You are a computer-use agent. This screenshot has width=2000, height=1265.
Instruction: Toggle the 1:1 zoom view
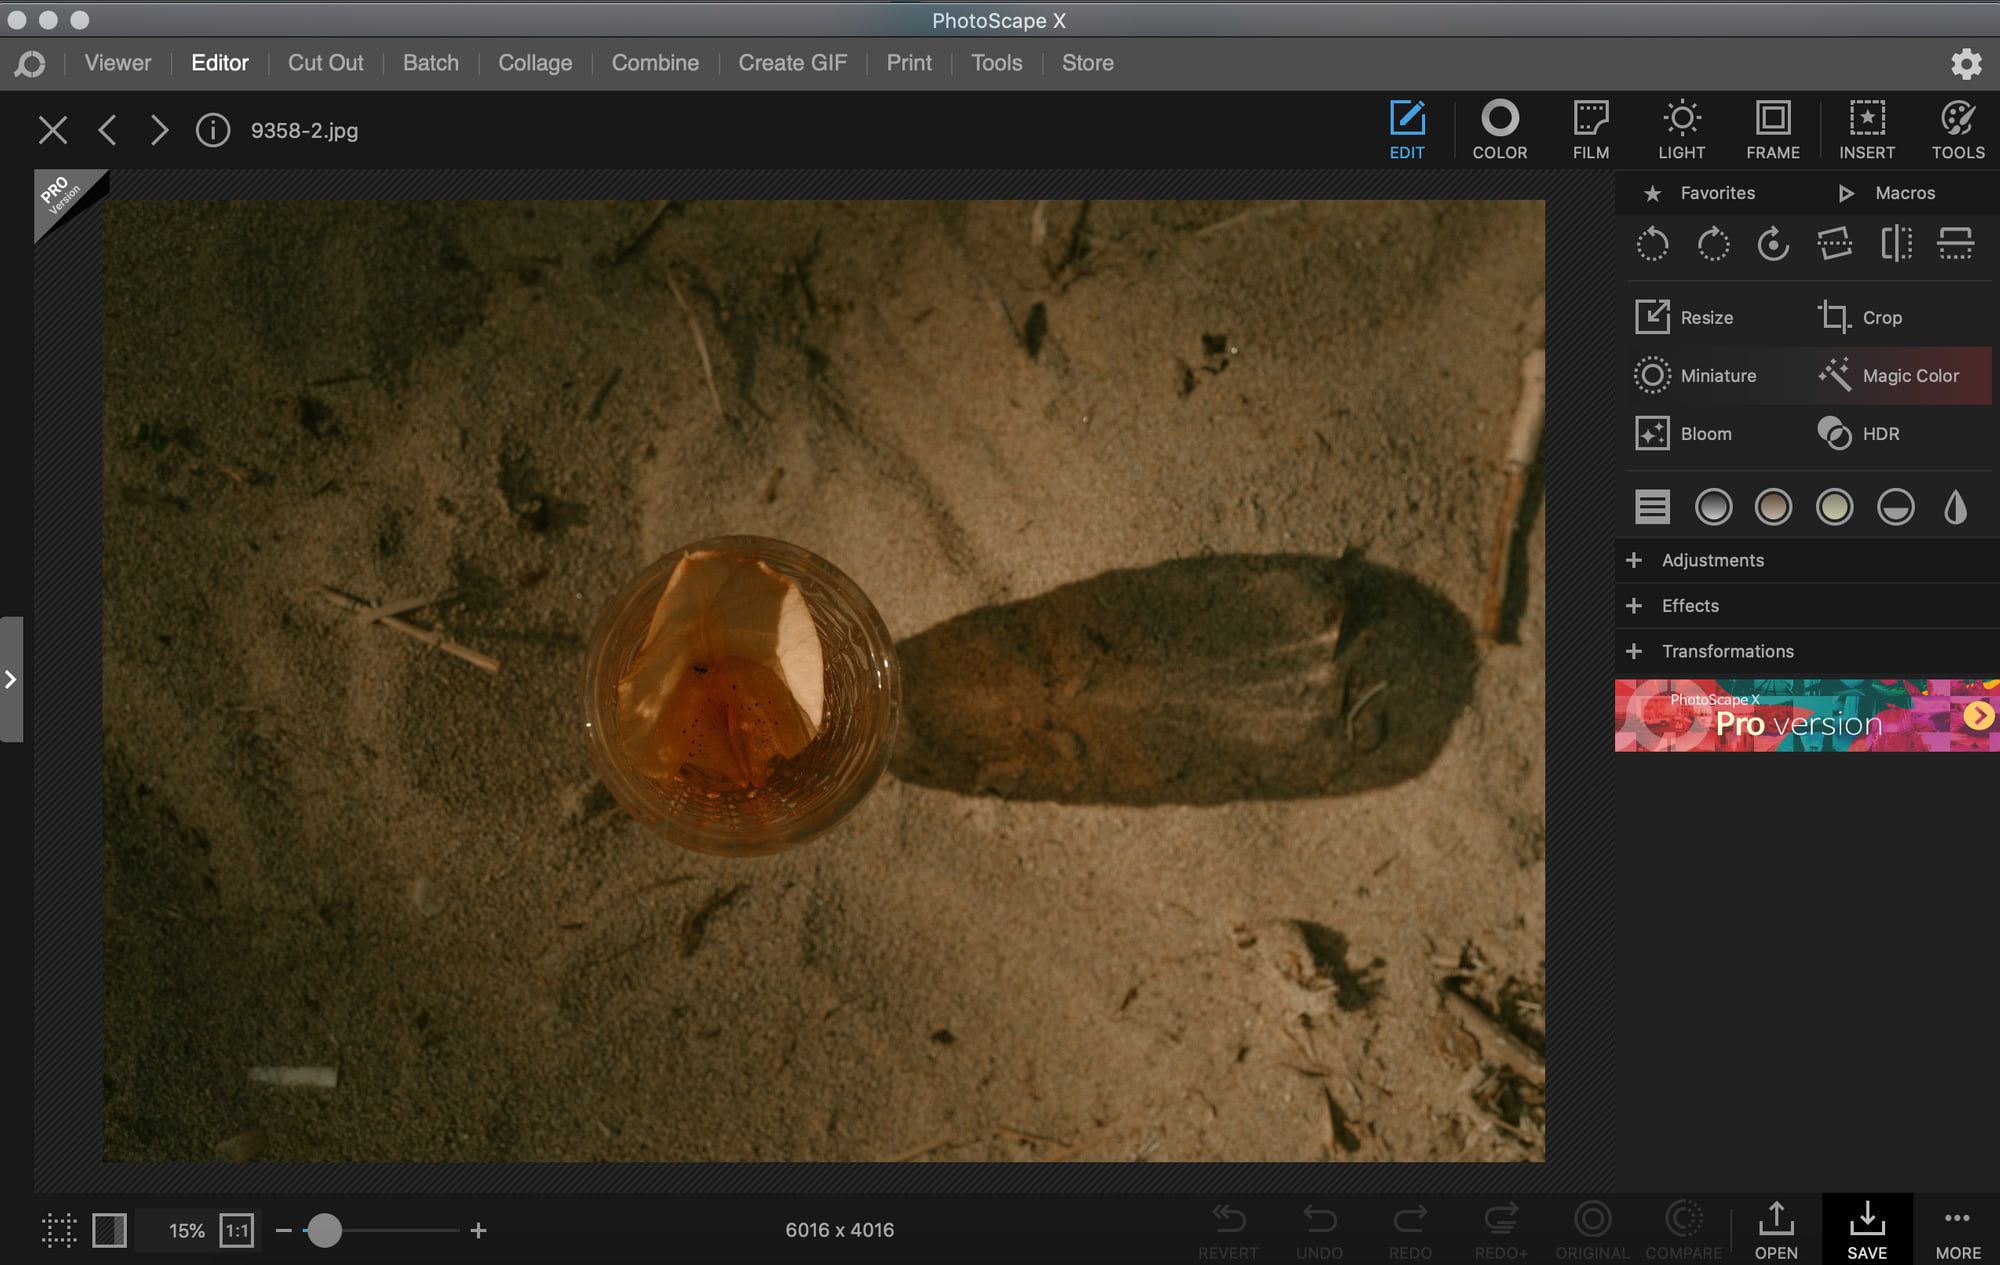(x=237, y=1230)
